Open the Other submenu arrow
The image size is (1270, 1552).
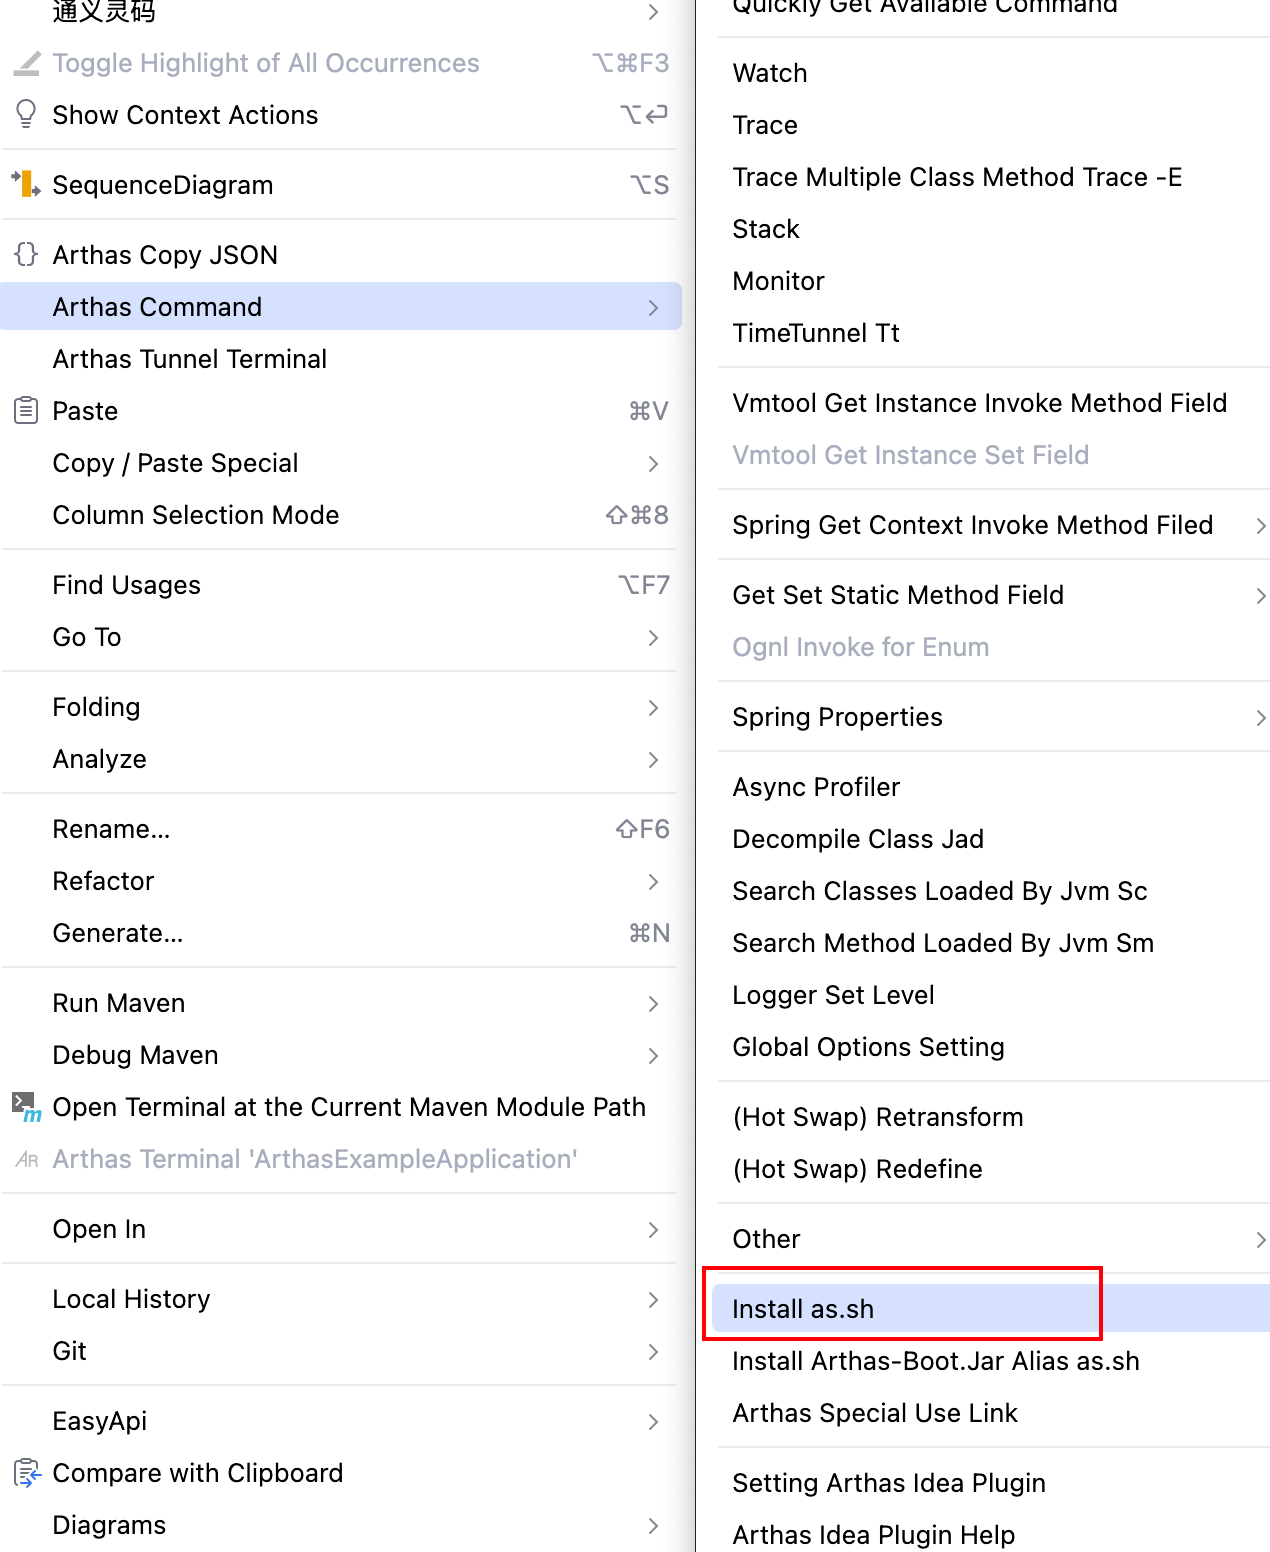pyautogui.click(x=1260, y=1239)
